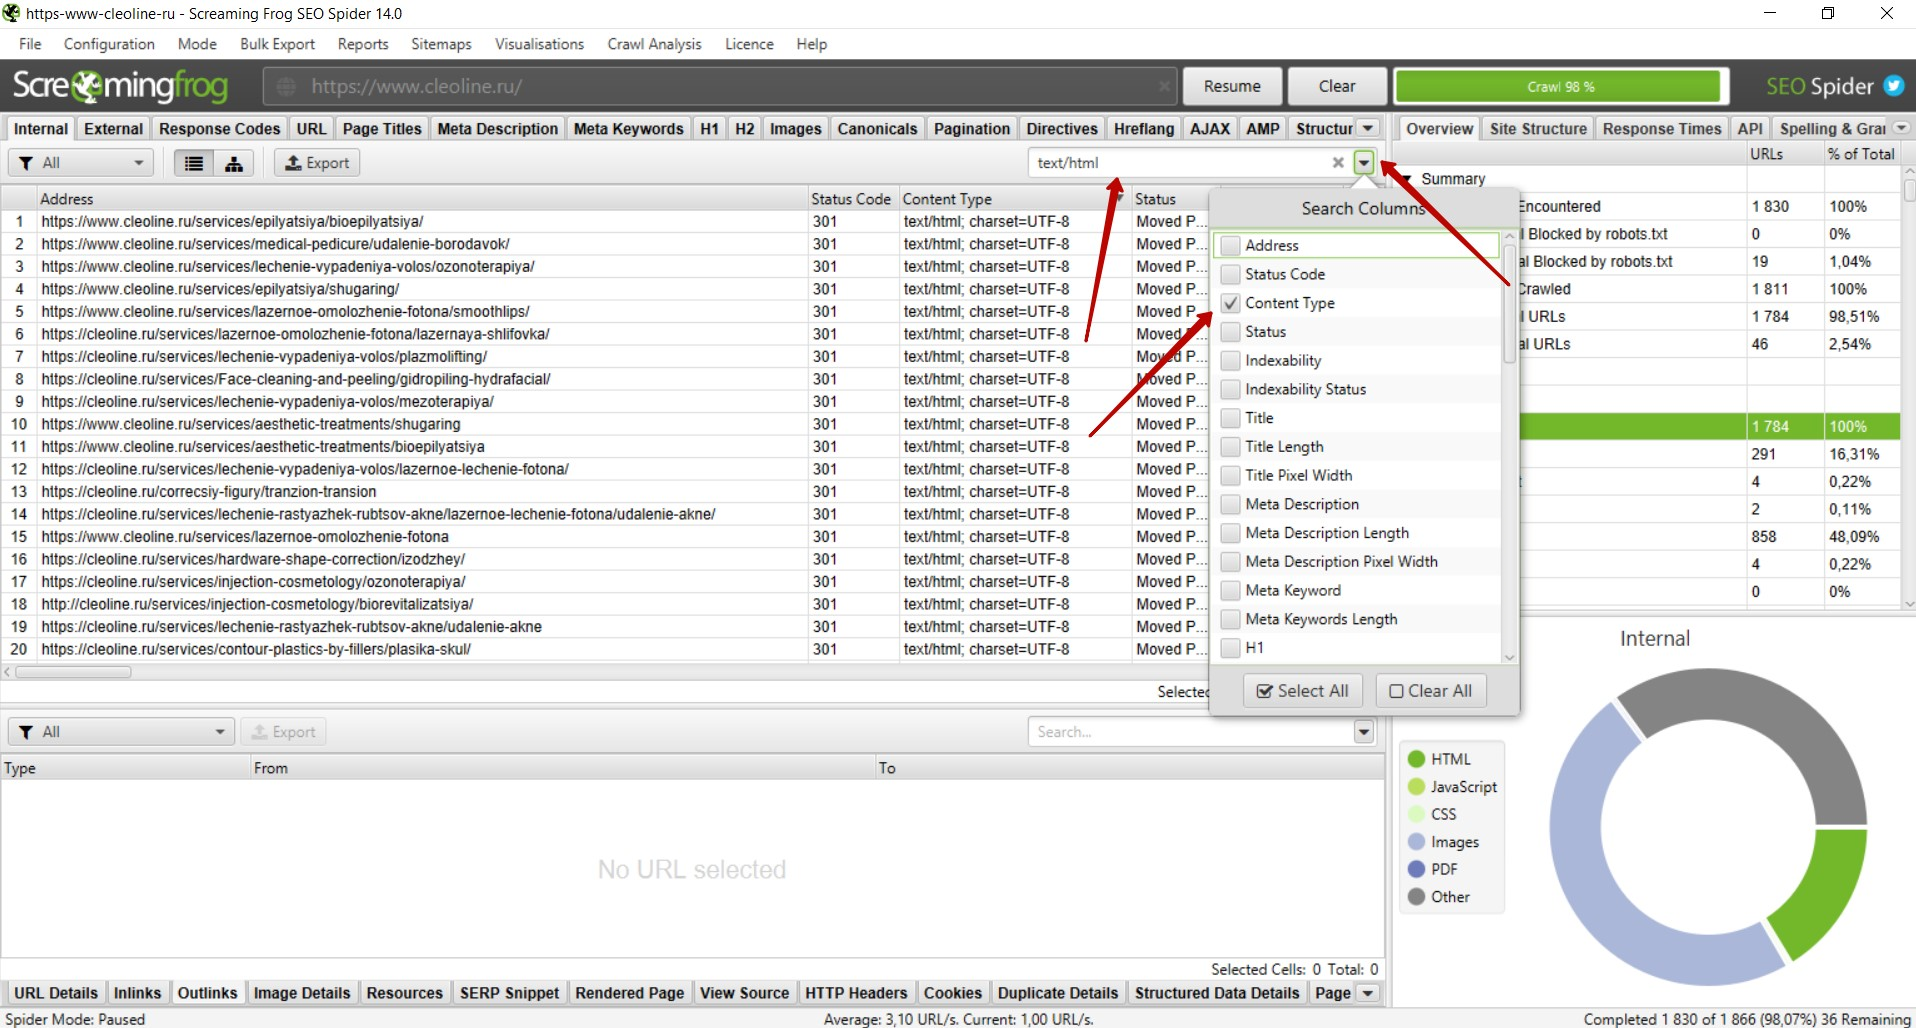
Task: Check the Title Length search column
Action: tap(1230, 447)
